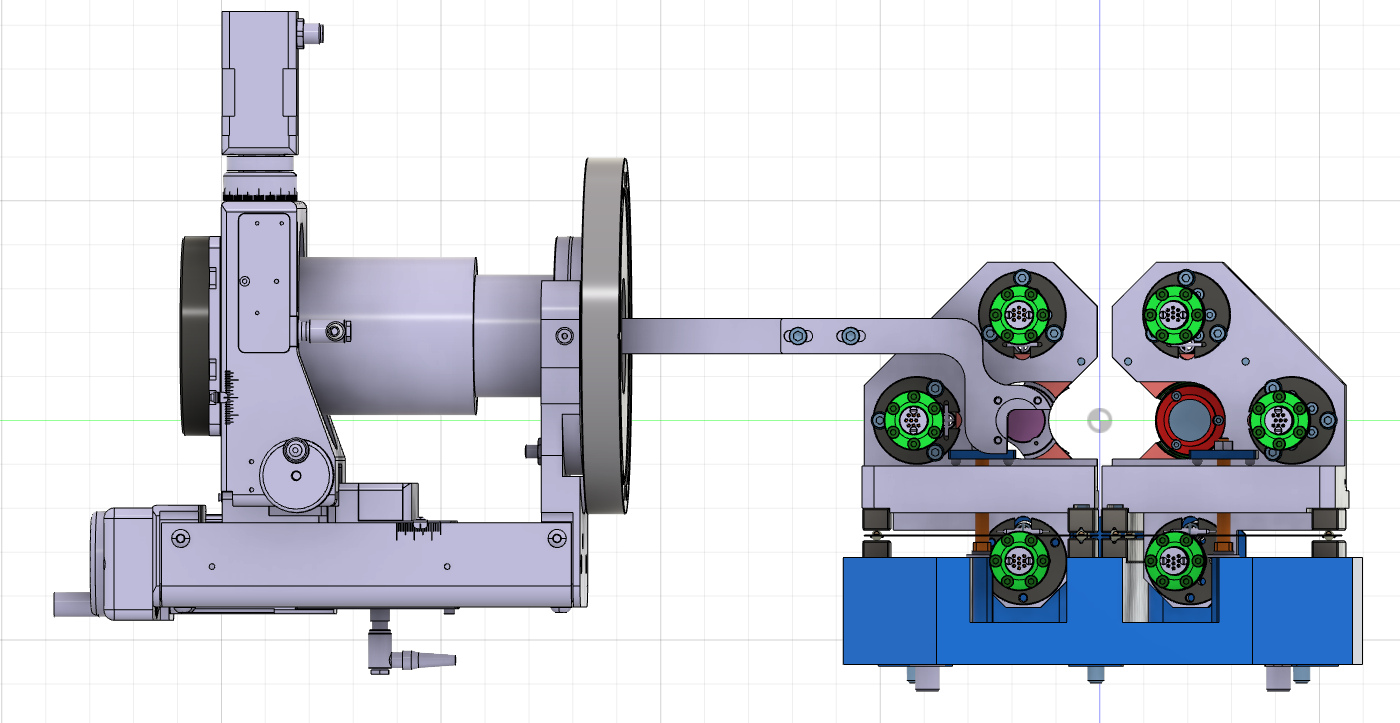Select the black circular dial on left
This screenshot has height=723, width=1400.
195,338
